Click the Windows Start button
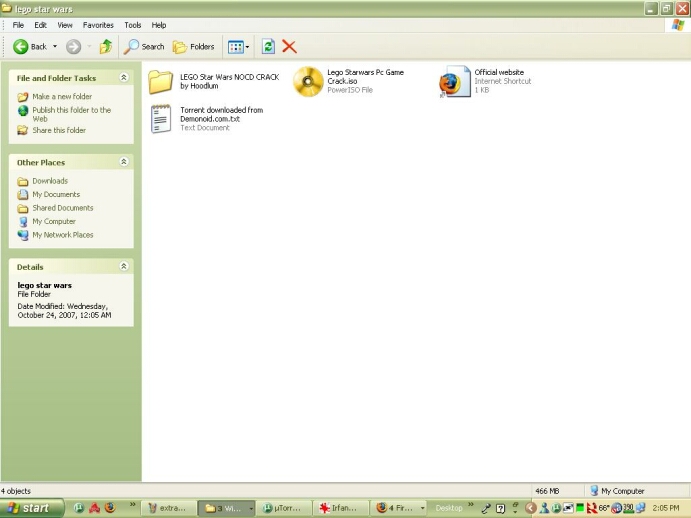Image resolution: width=691 pixels, height=518 pixels. [x=28, y=508]
